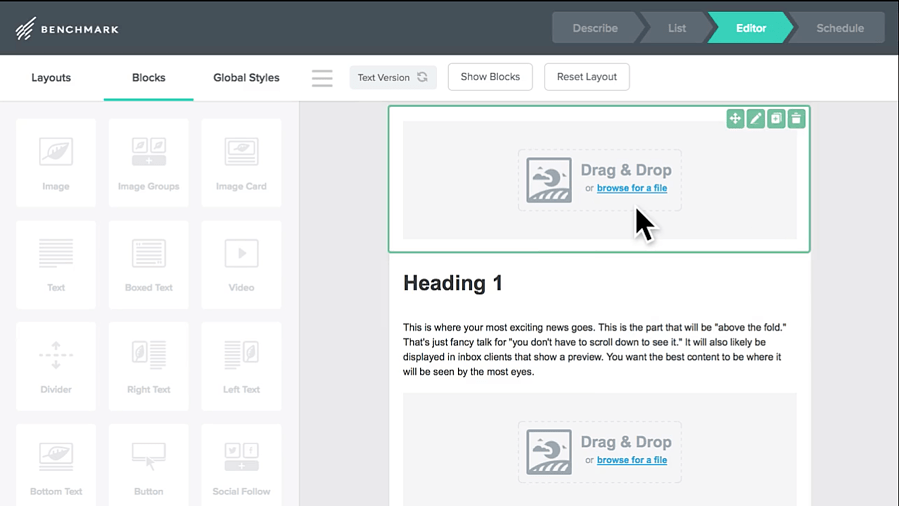This screenshot has height=506, width=899.
Task: Duplicate the selected image block
Action: 776,119
